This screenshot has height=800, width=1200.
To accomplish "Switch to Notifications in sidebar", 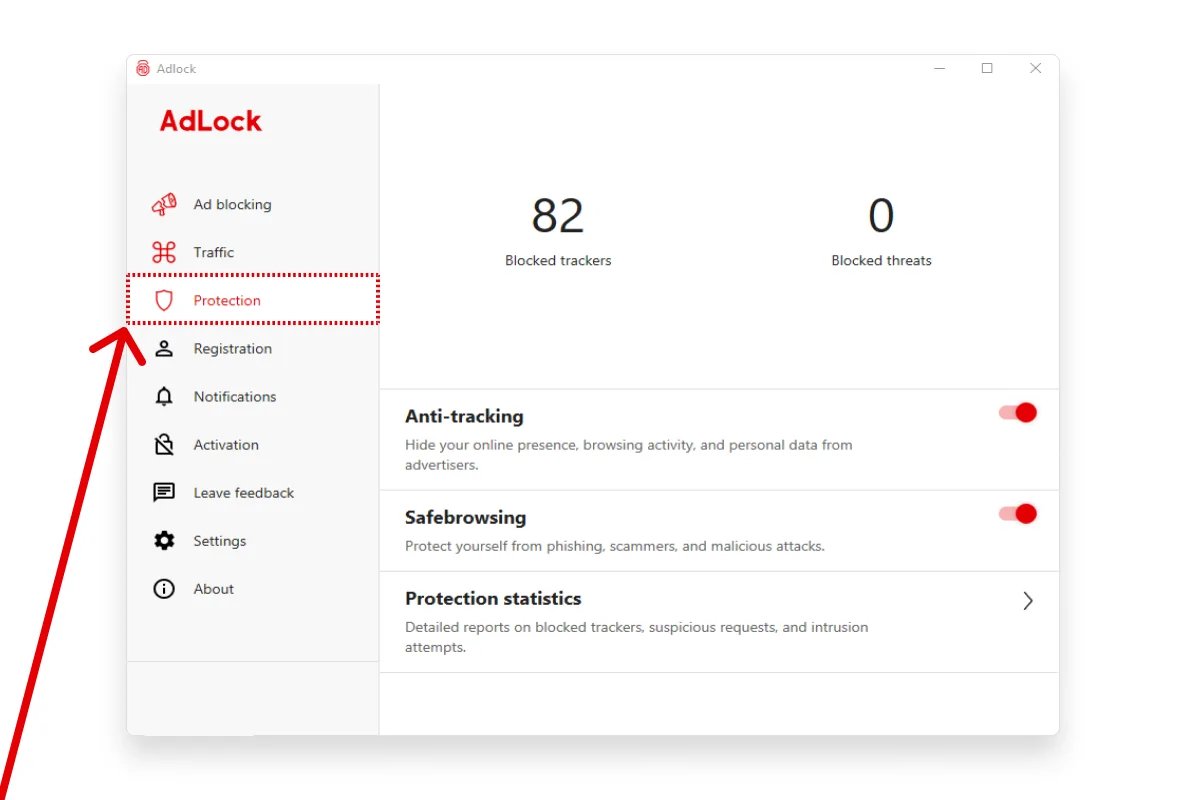I will [x=253, y=396].
